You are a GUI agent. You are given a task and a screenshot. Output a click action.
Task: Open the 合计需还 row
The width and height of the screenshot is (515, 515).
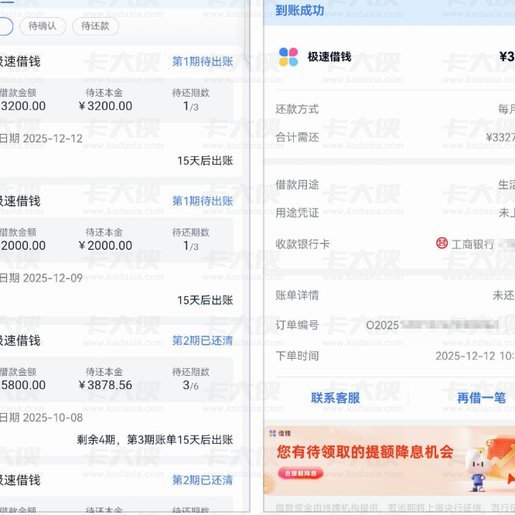[x=395, y=137]
